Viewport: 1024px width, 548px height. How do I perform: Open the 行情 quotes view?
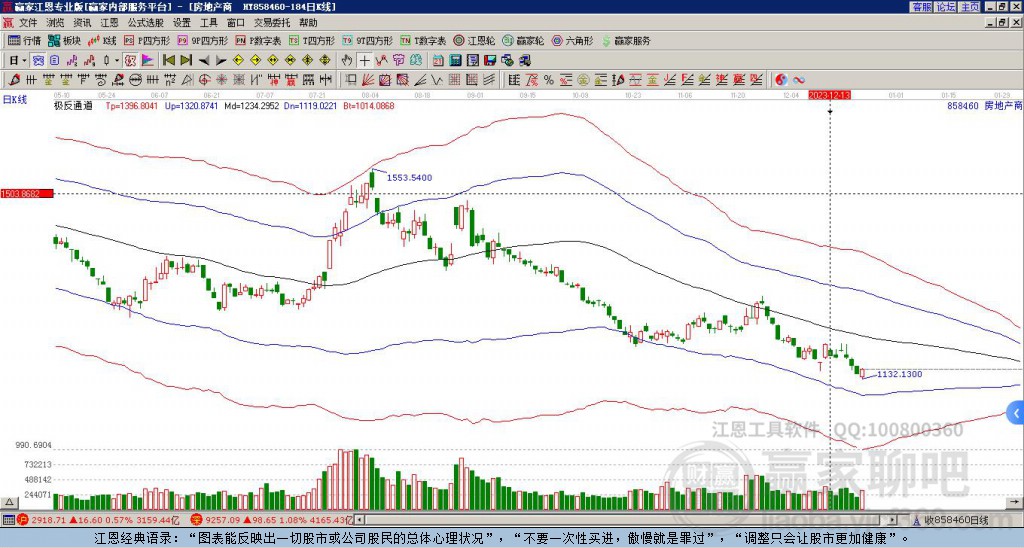(24, 41)
